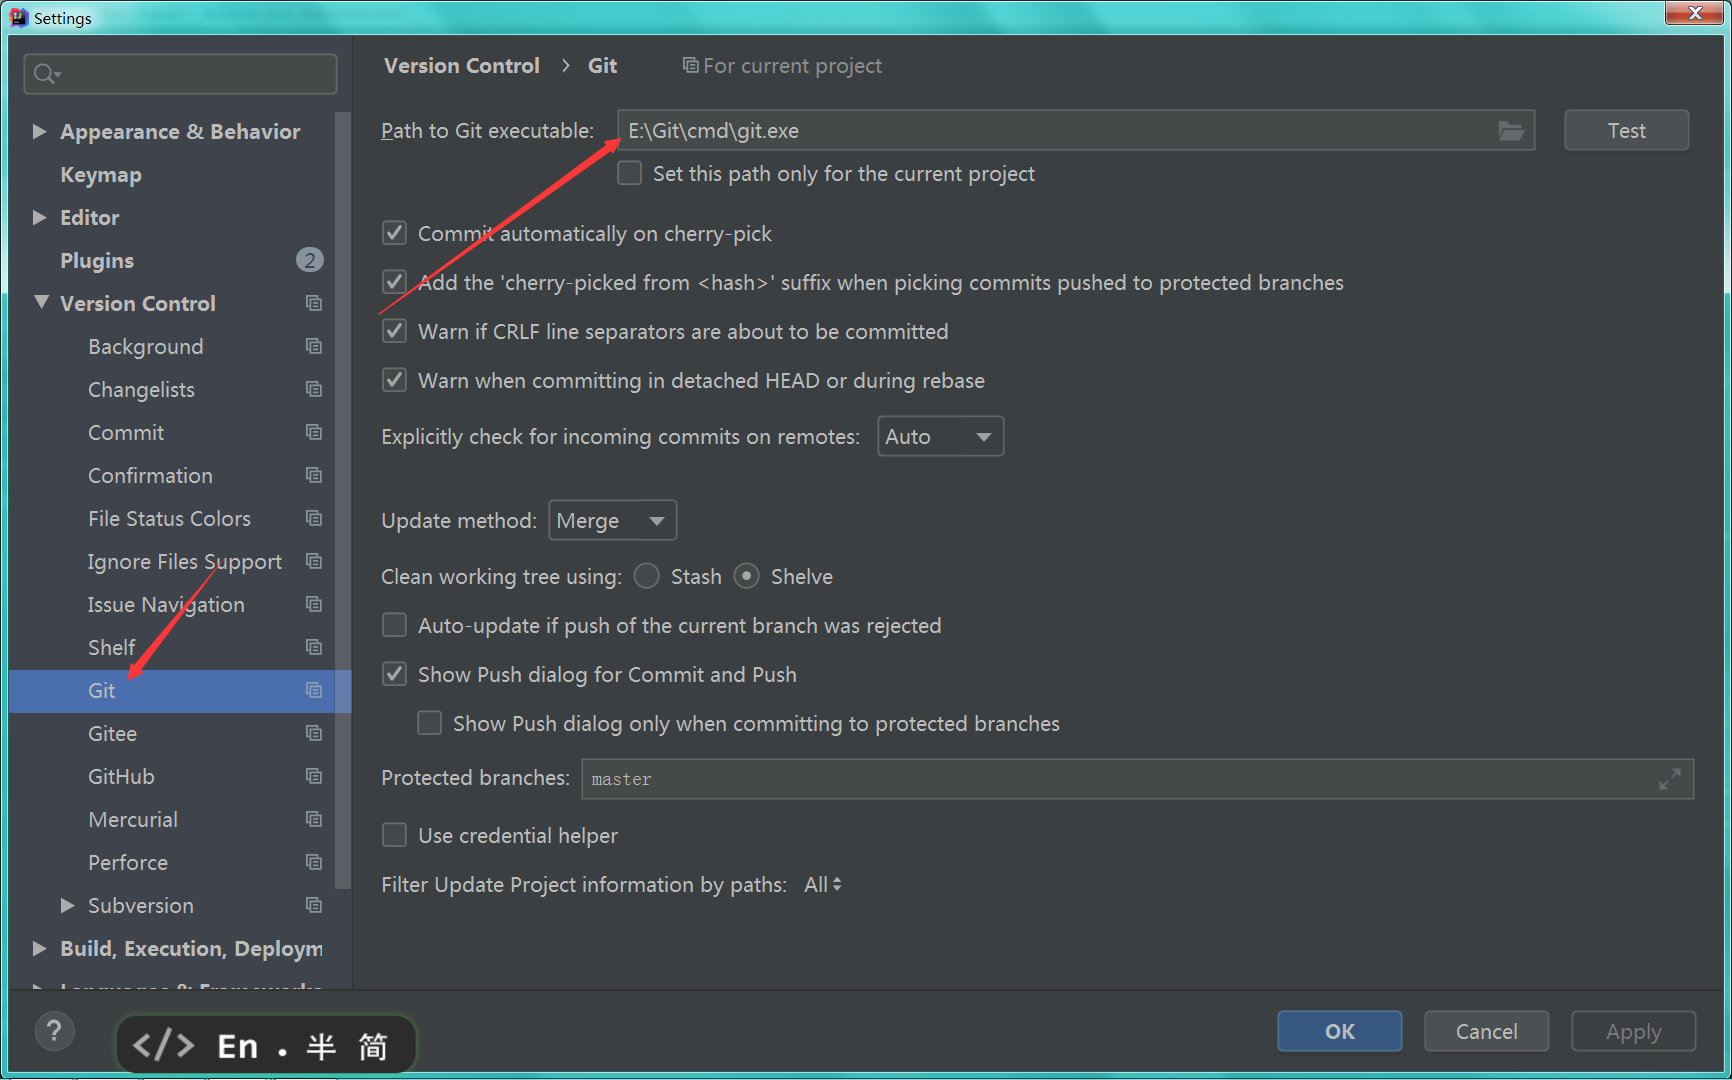Click the project icon next to Gitee

[x=314, y=733]
